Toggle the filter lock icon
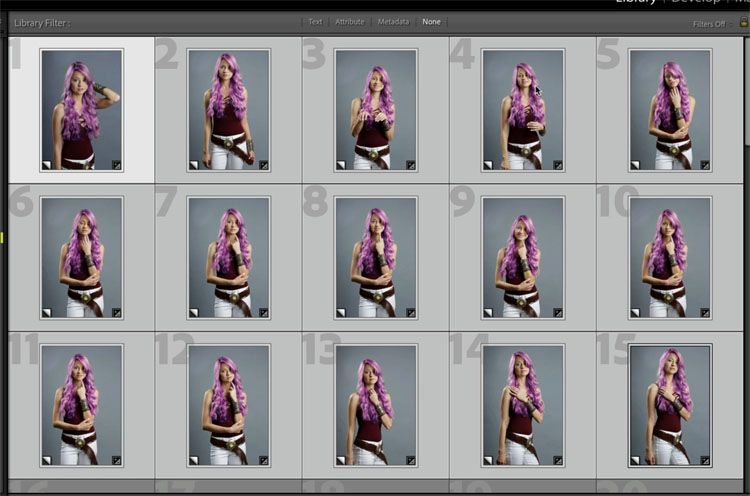This screenshot has height=496, width=750. (x=744, y=22)
